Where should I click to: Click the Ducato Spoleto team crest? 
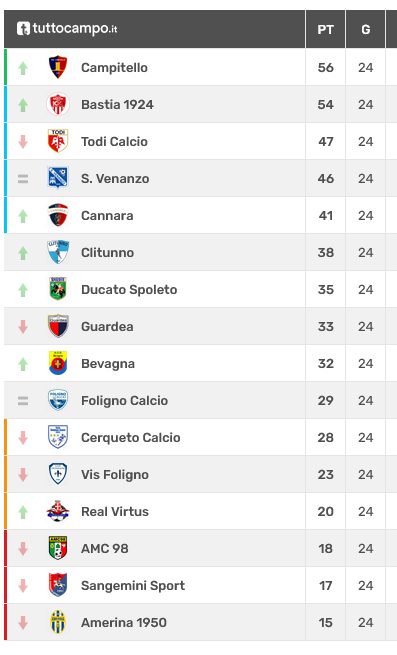(x=58, y=289)
